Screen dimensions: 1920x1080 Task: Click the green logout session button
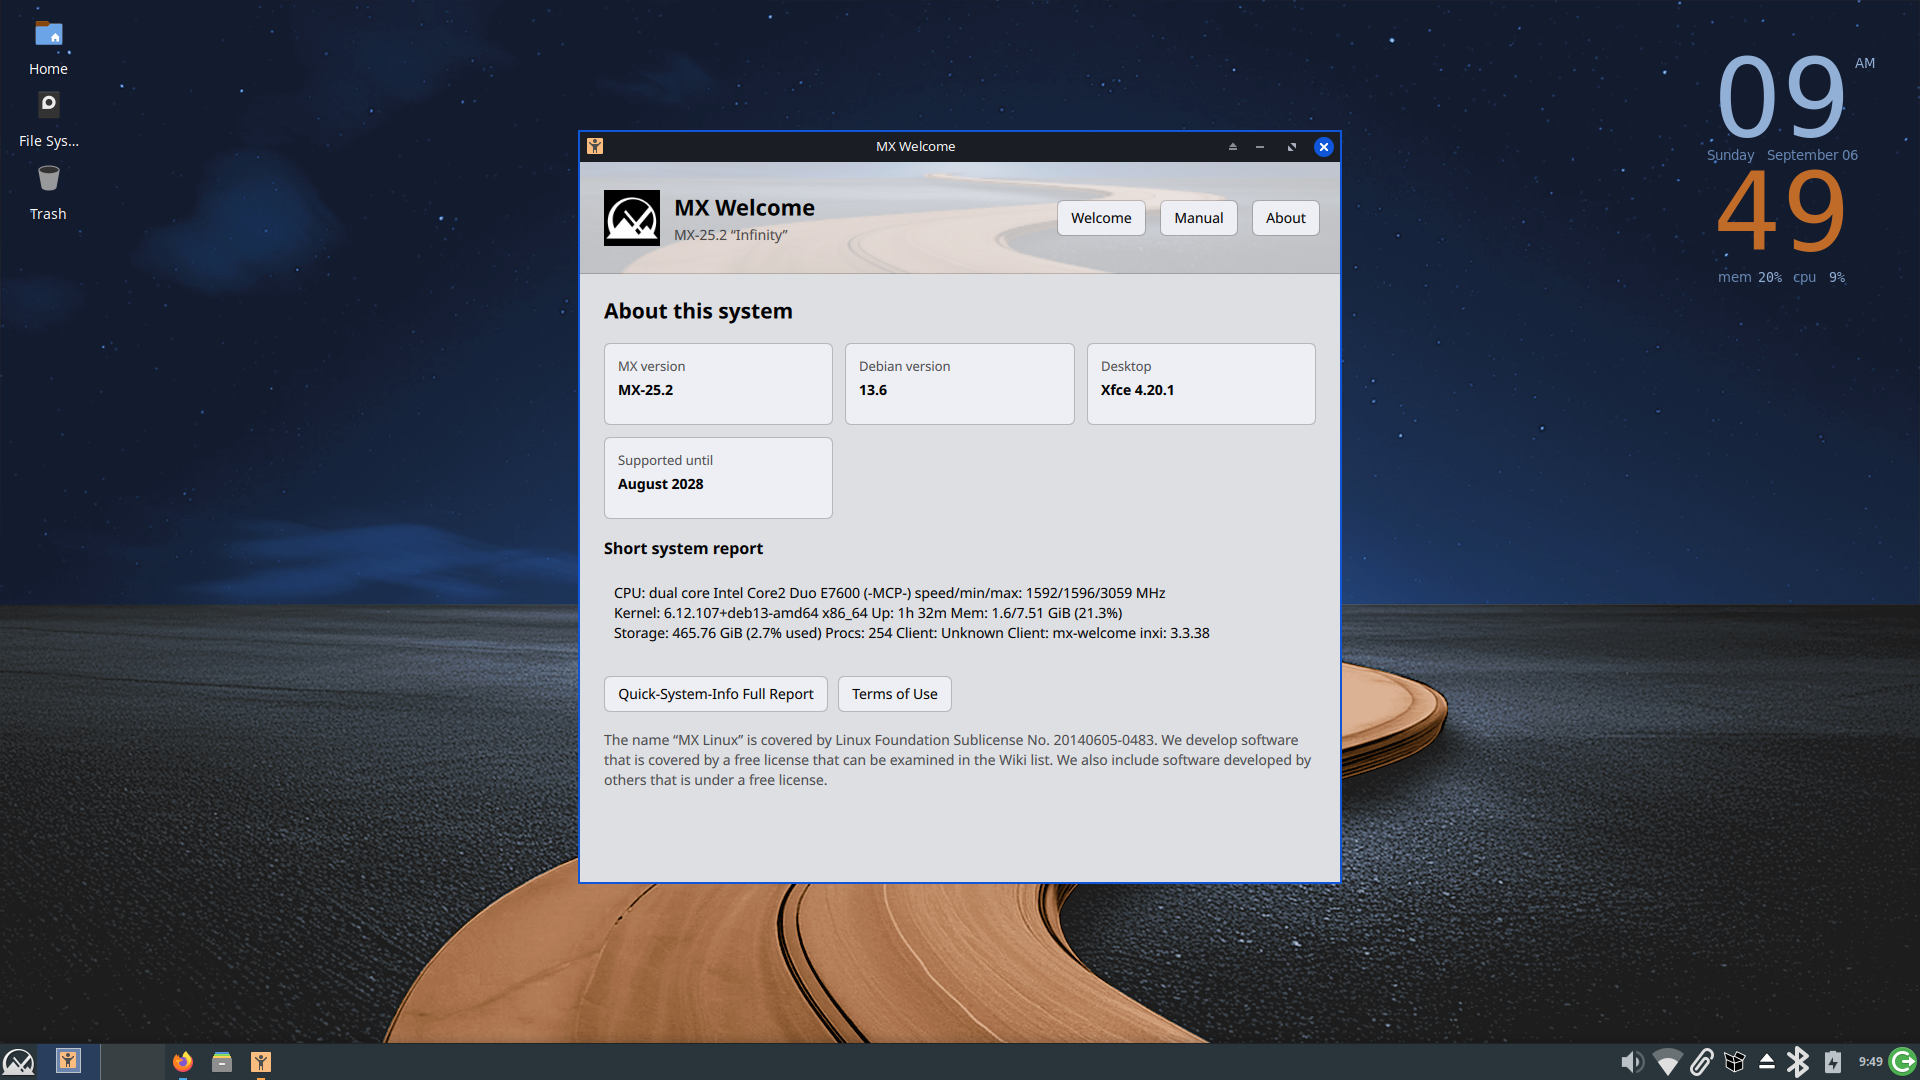pos(1903,1062)
